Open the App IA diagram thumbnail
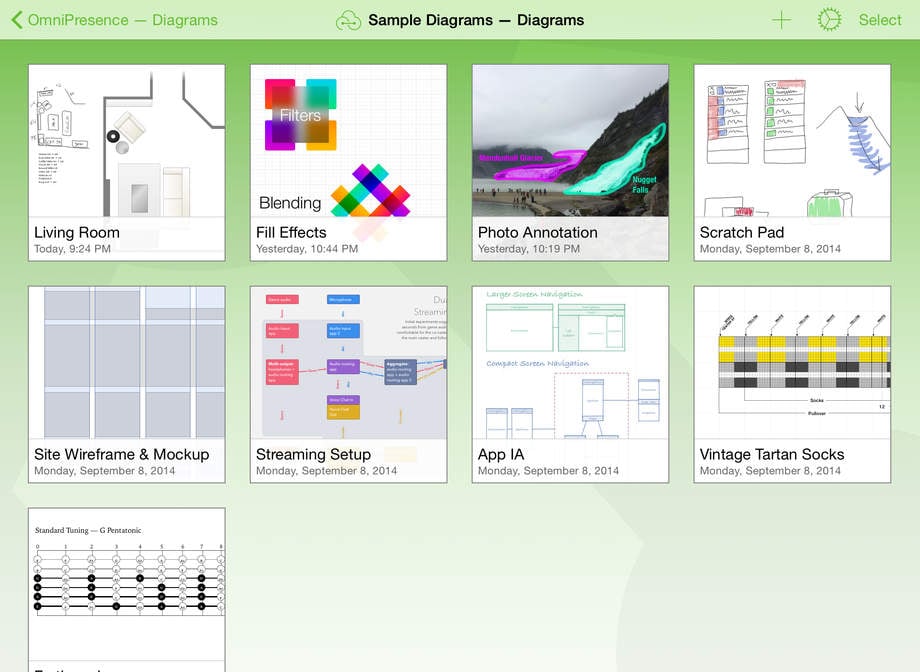 pyautogui.click(x=570, y=362)
